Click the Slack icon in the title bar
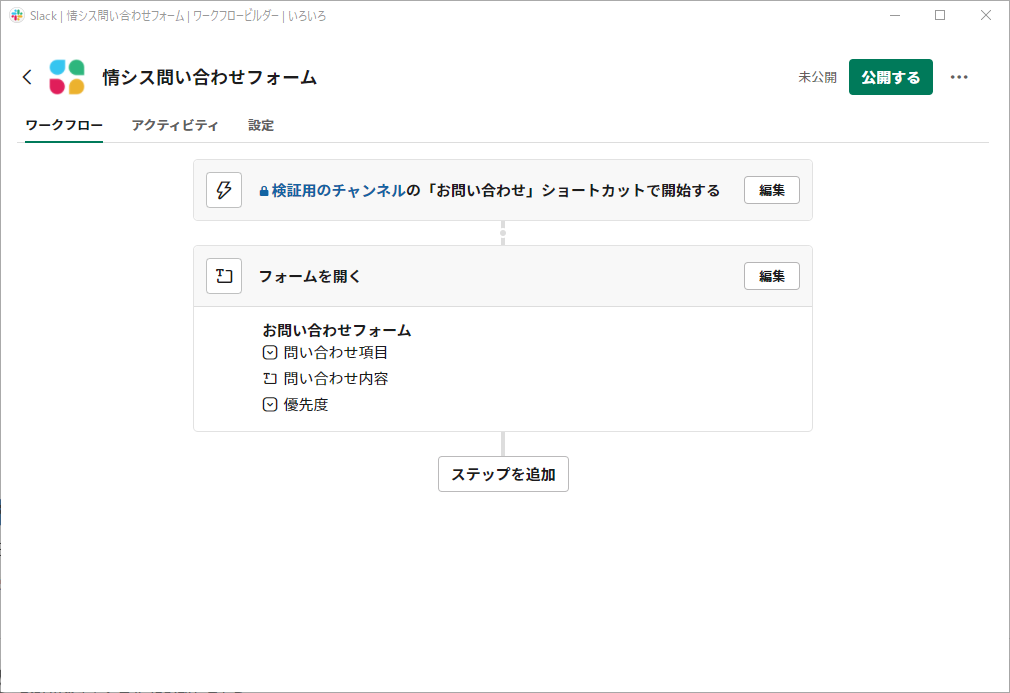The height and width of the screenshot is (693, 1010). click(x=14, y=15)
